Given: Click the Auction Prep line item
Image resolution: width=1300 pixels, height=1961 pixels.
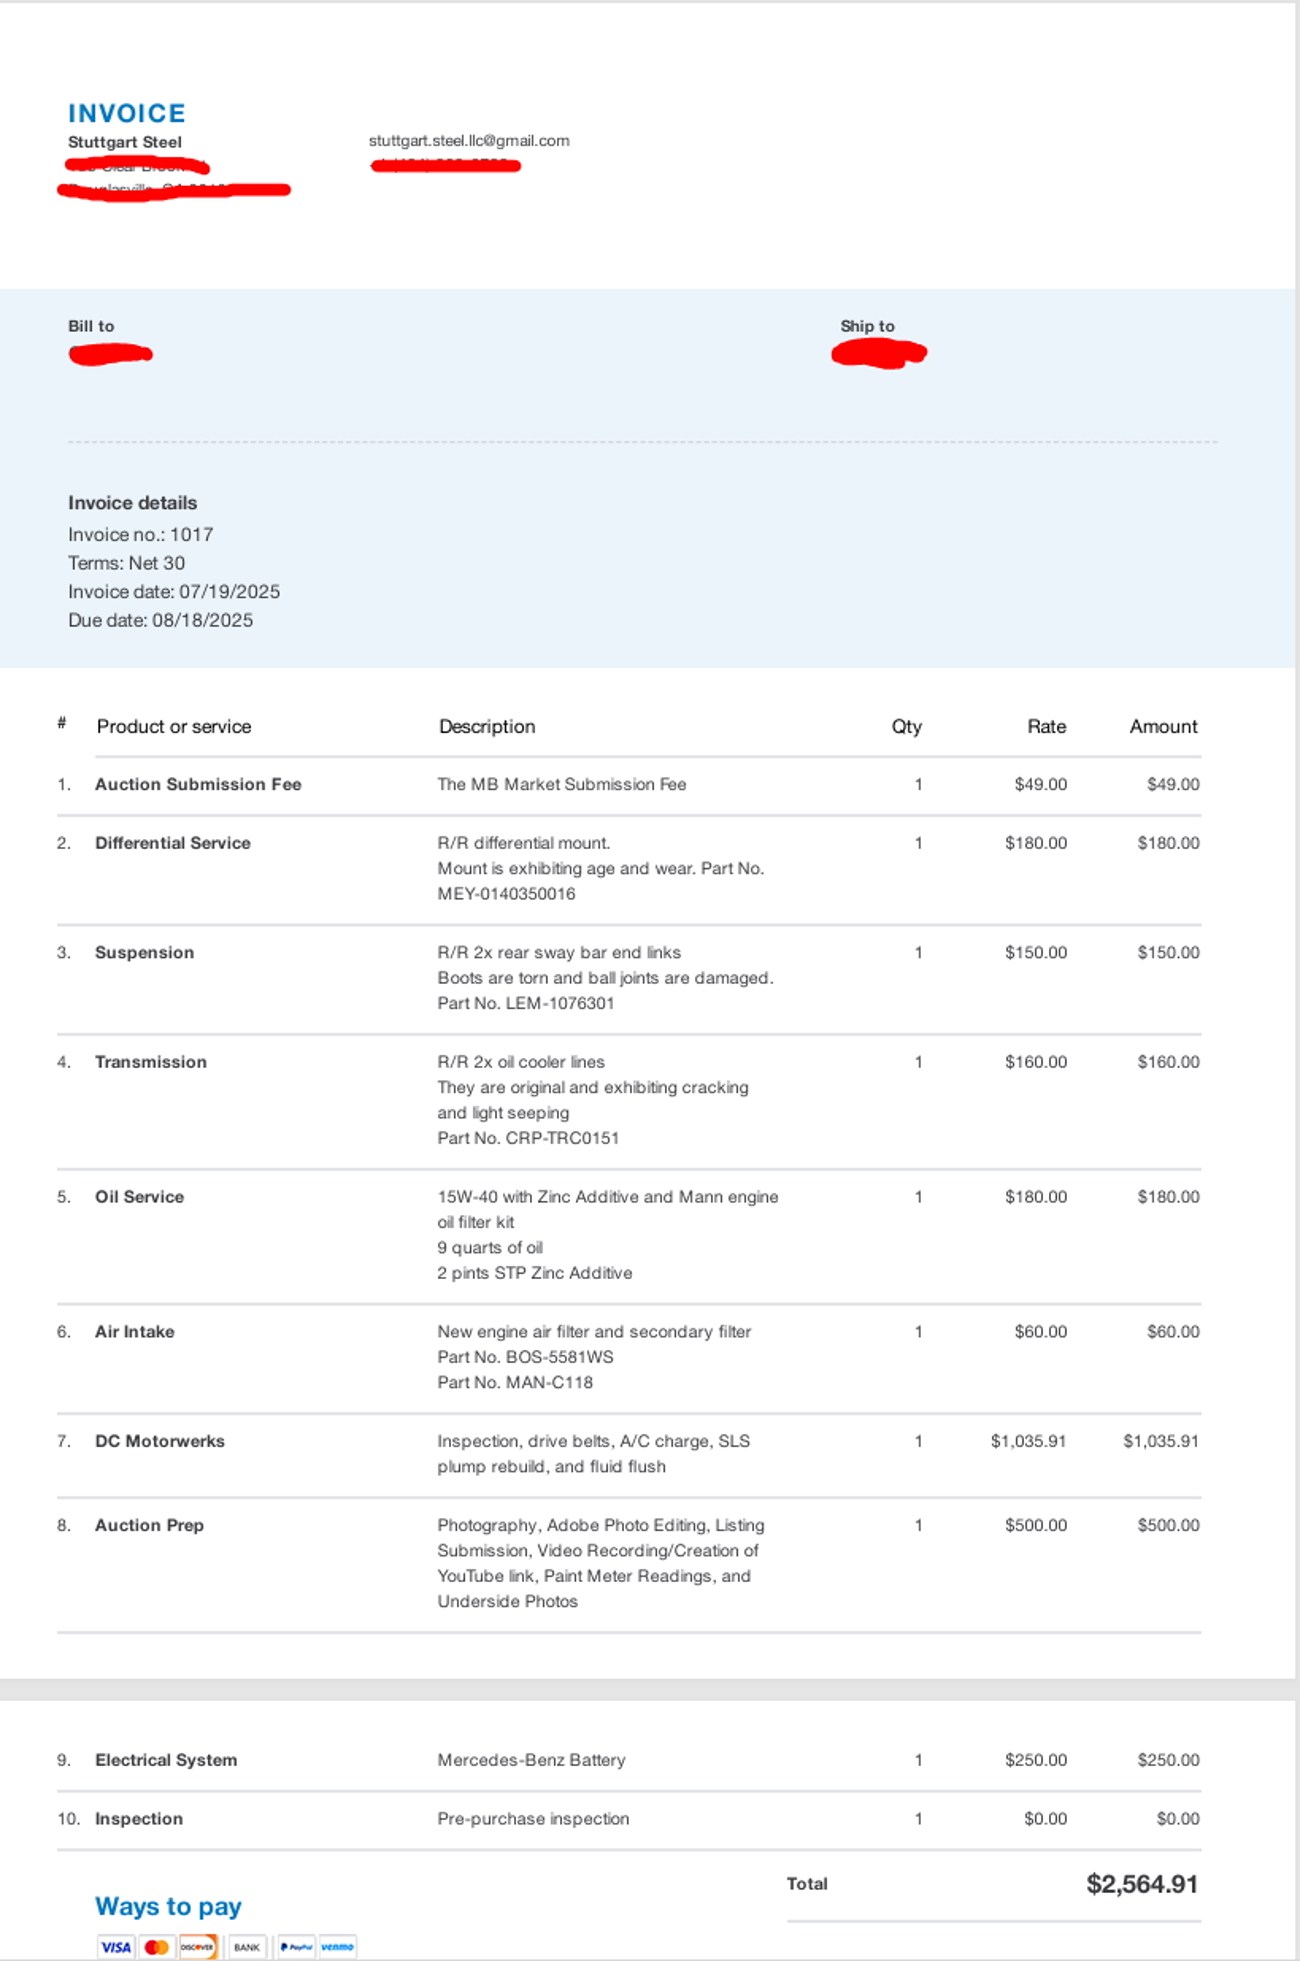Looking at the screenshot, I should (x=149, y=1525).
